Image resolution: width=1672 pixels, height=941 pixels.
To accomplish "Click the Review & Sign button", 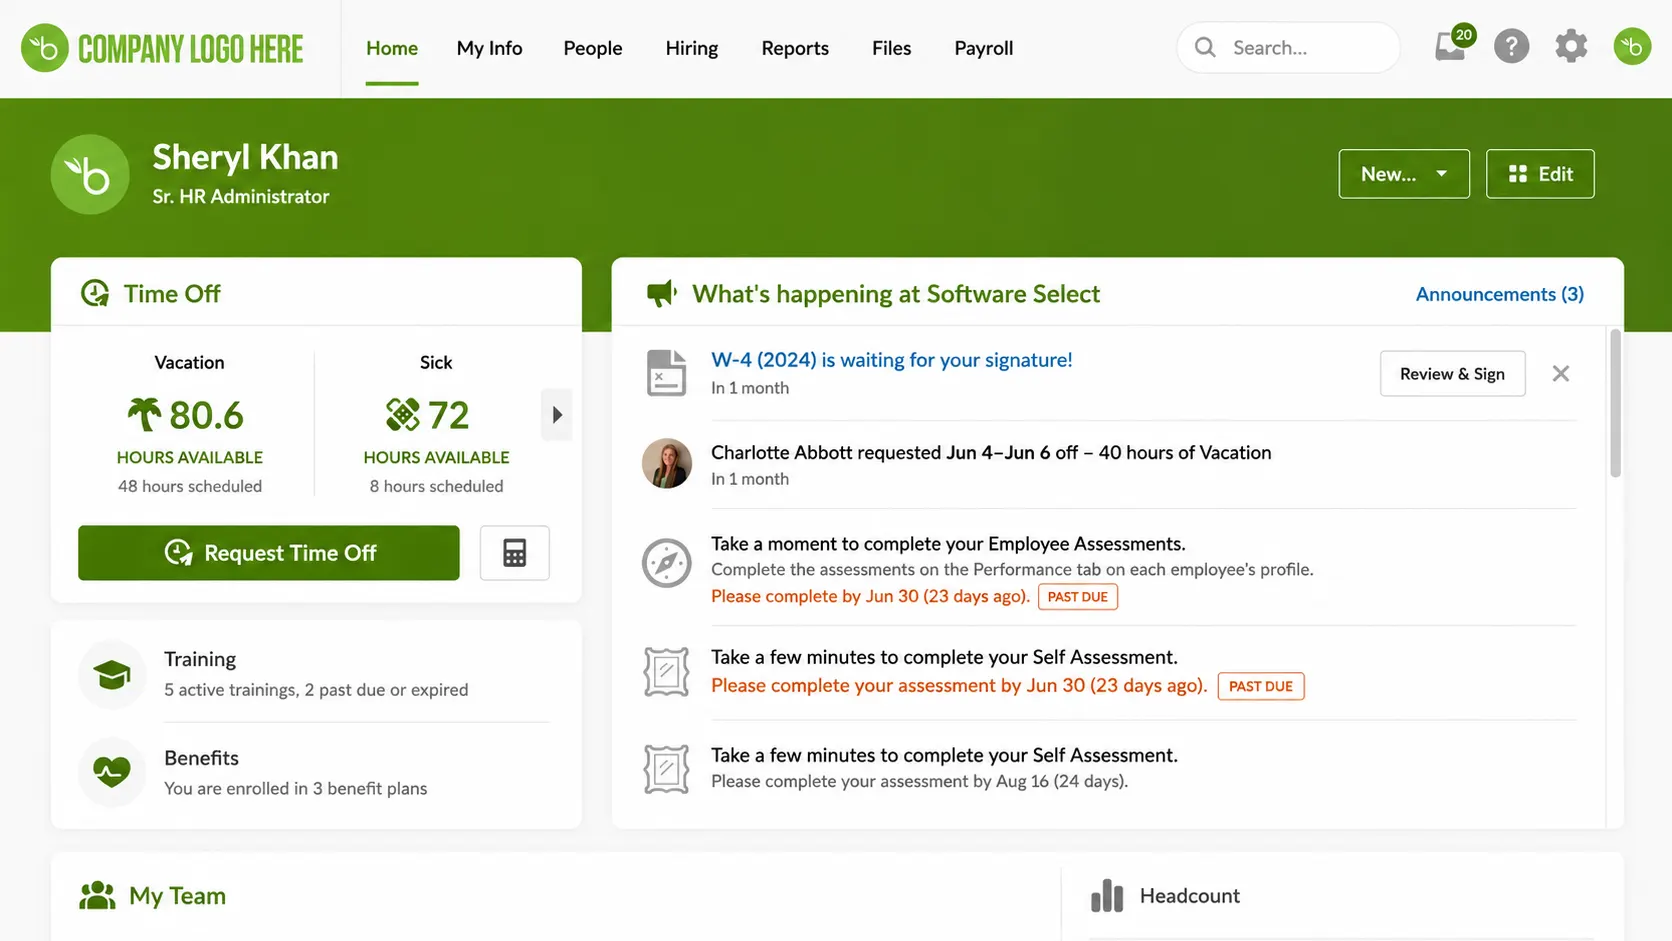I will (x=1452, y=373).
